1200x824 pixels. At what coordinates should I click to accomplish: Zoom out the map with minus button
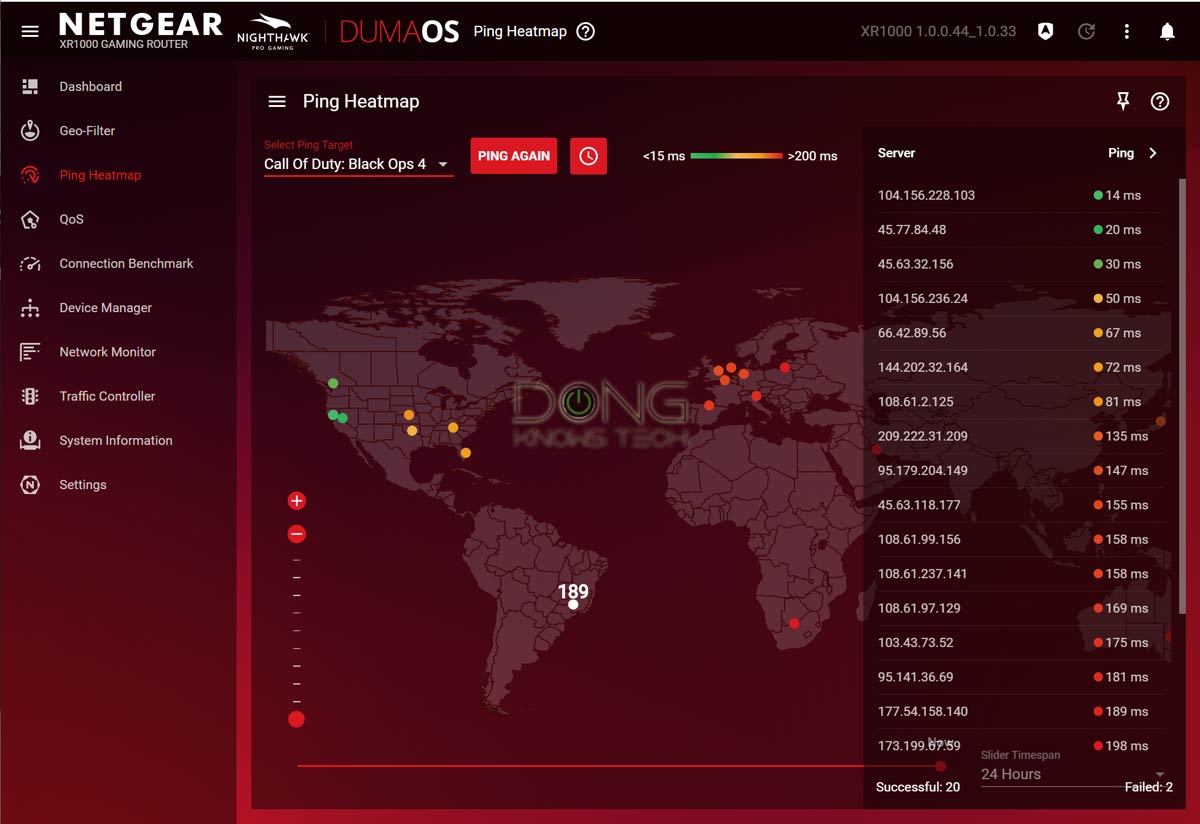(x=296, y=534)
